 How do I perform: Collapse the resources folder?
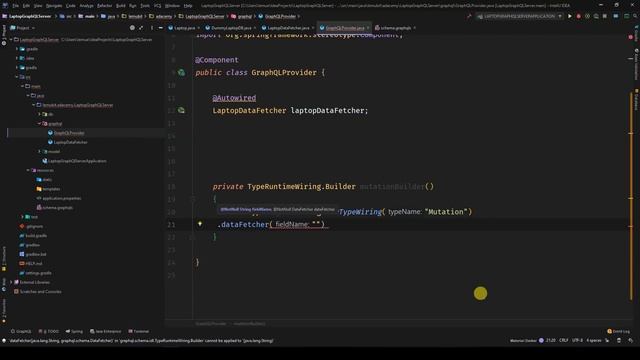pos(28,170)
